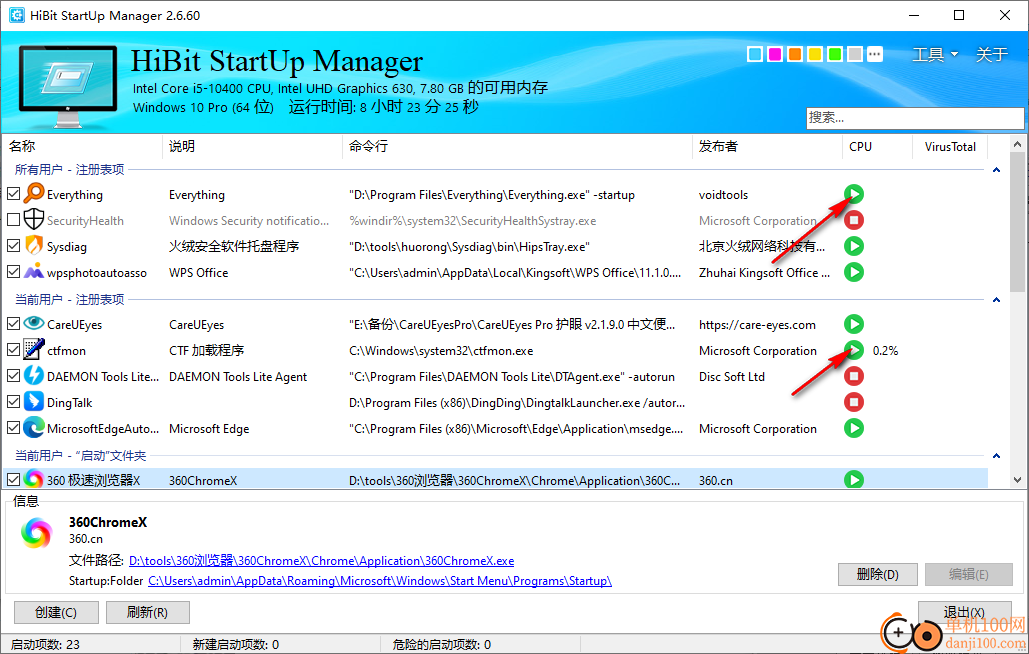Click the 360 browser icon in the list row
The image size is (1029, 654).
[33, 480]
